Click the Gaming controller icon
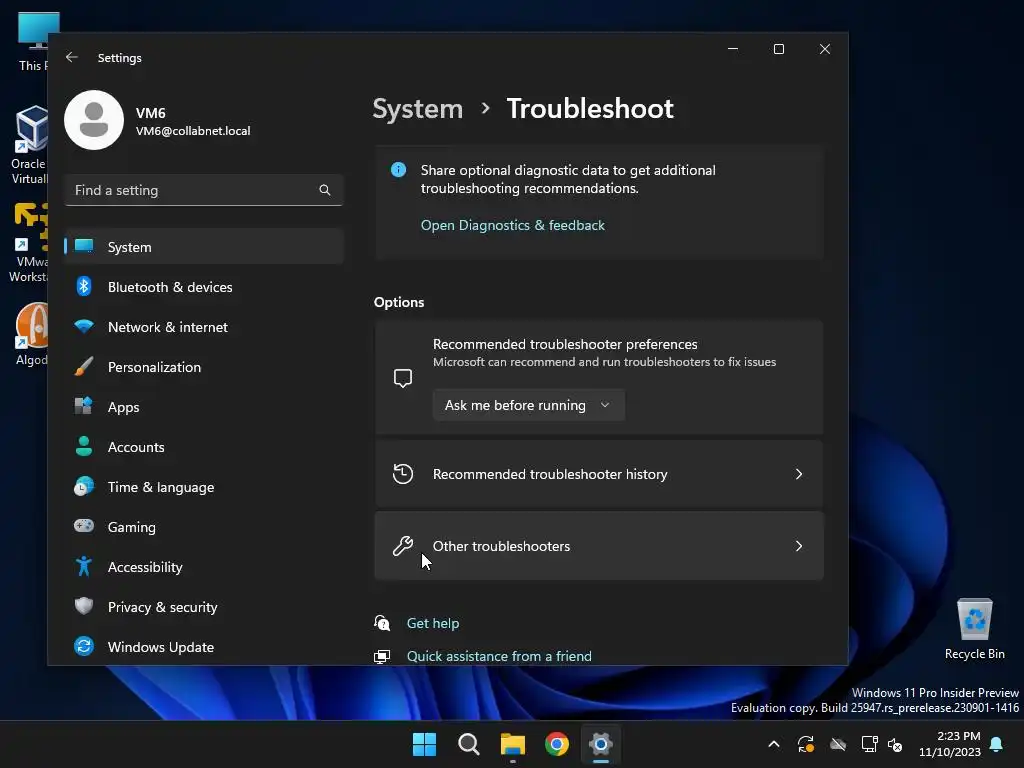1024x768 pixels. click(84, 526)
